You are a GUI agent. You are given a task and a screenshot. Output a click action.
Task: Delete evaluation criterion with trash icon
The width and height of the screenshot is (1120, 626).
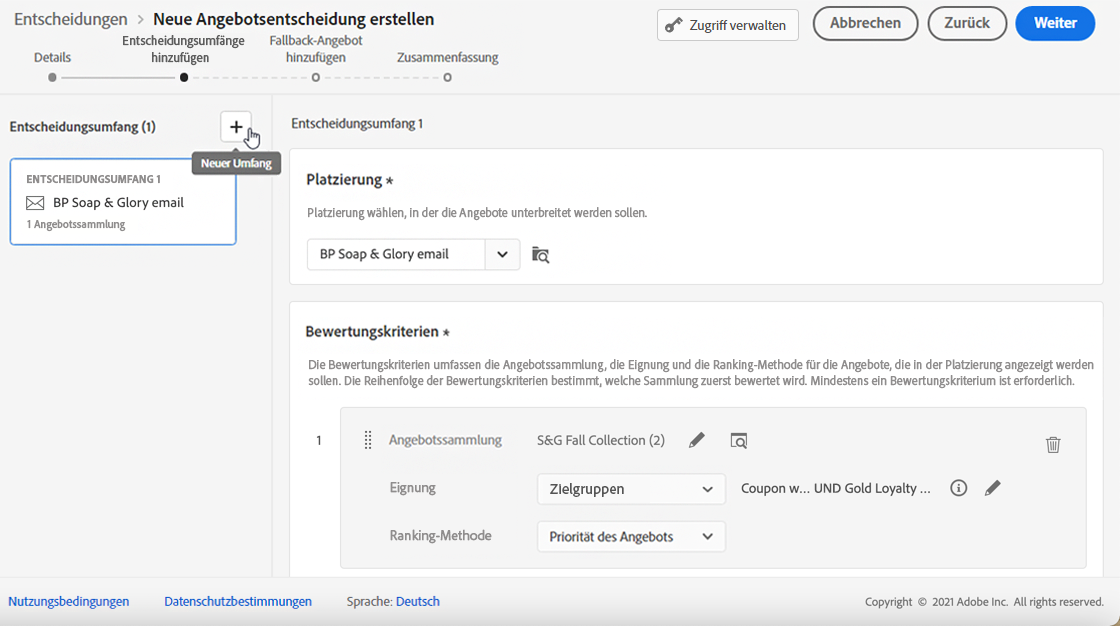point(1053,445)
